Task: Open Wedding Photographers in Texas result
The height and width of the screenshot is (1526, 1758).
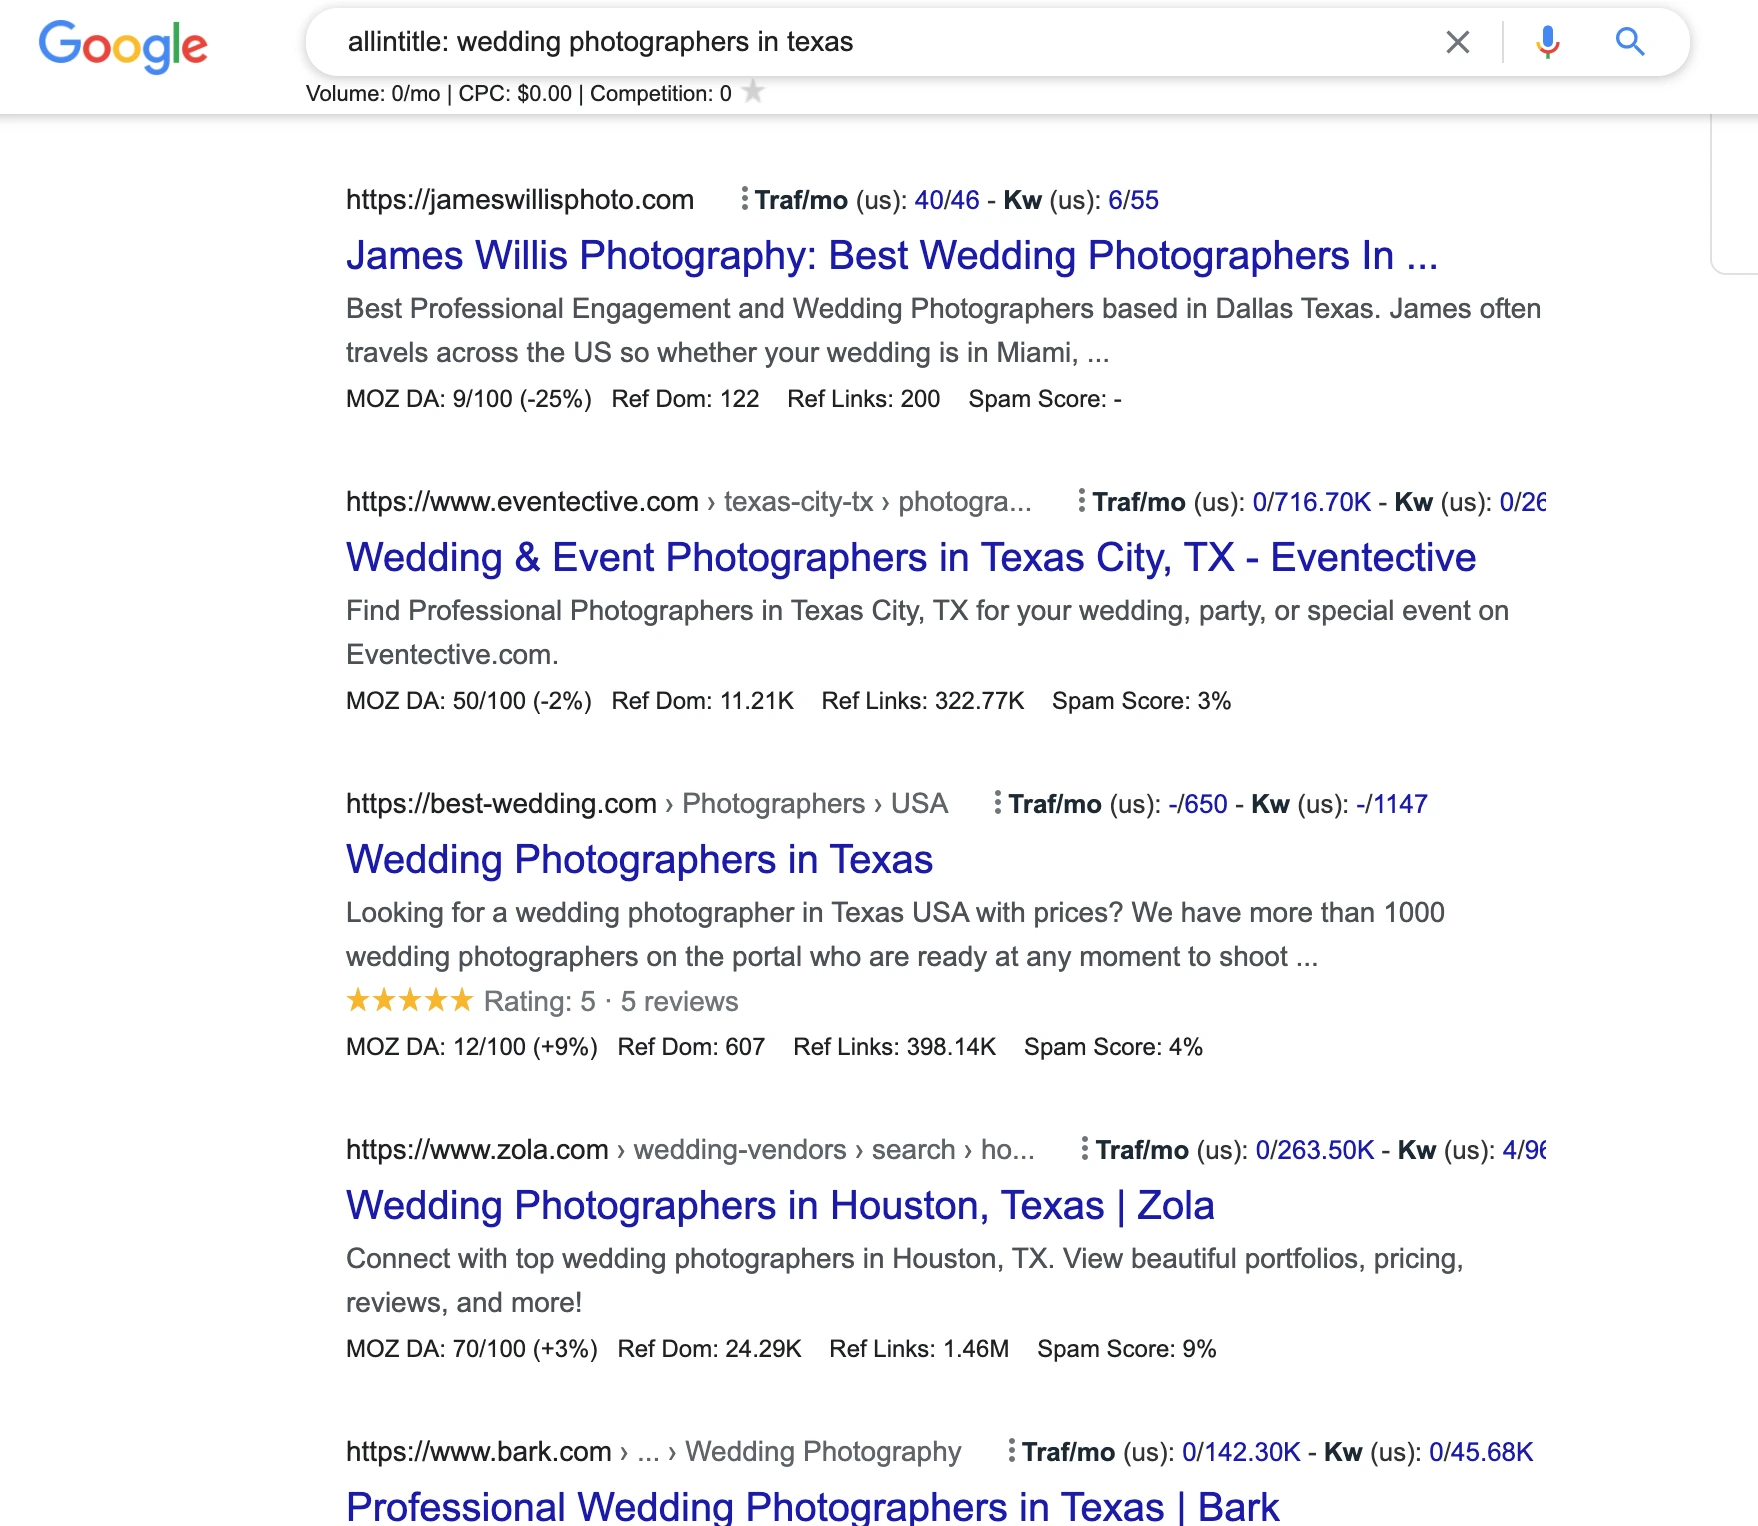Action: [639, 860]
